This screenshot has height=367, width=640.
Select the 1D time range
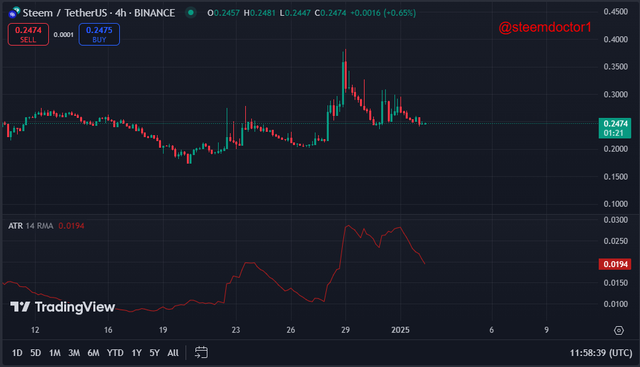tap(17, 353)
